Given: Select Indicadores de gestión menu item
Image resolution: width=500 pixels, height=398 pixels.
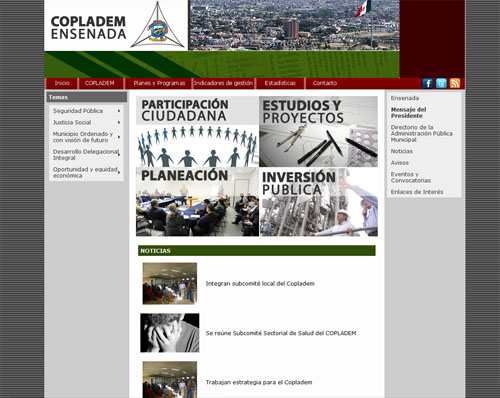Looking at the screenshot, I should [x=223, y=83].
